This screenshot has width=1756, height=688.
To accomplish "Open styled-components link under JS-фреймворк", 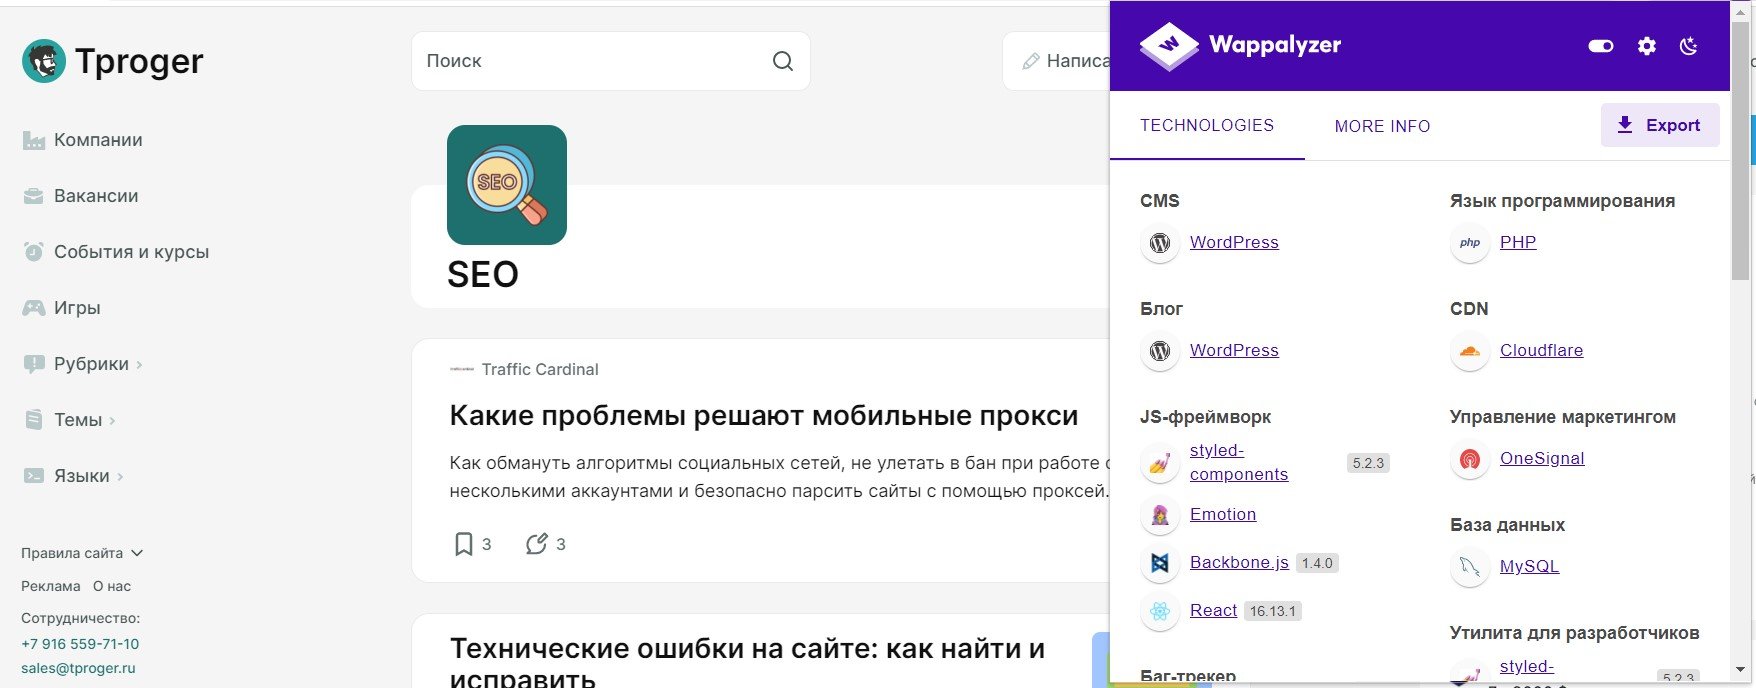I will 1239,462.
